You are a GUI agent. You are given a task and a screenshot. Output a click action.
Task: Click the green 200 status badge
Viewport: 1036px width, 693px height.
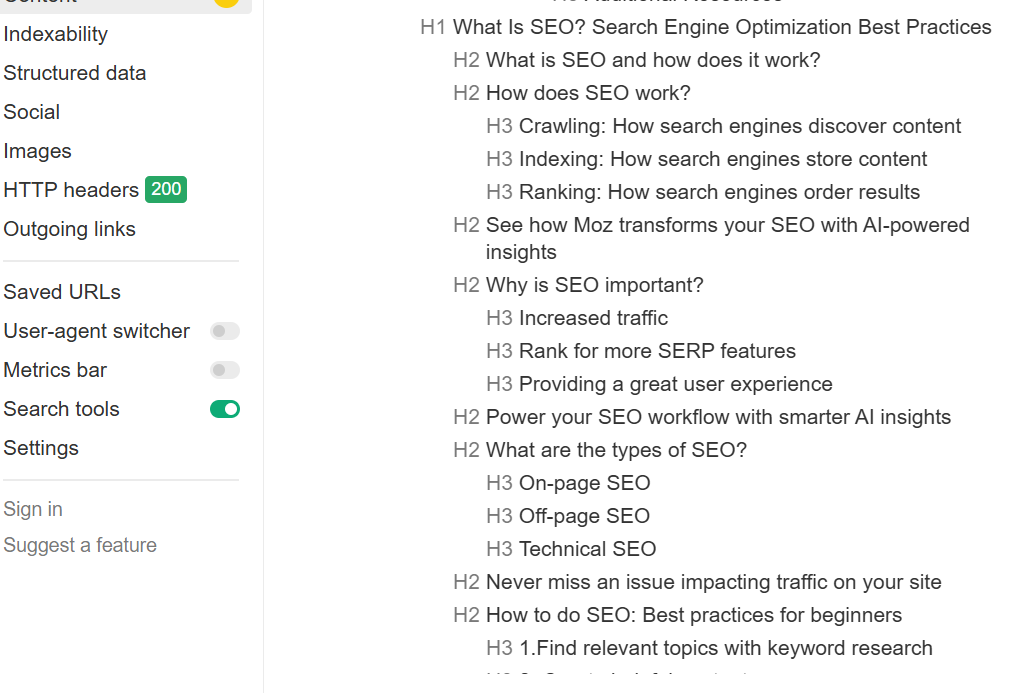(166, 189)
